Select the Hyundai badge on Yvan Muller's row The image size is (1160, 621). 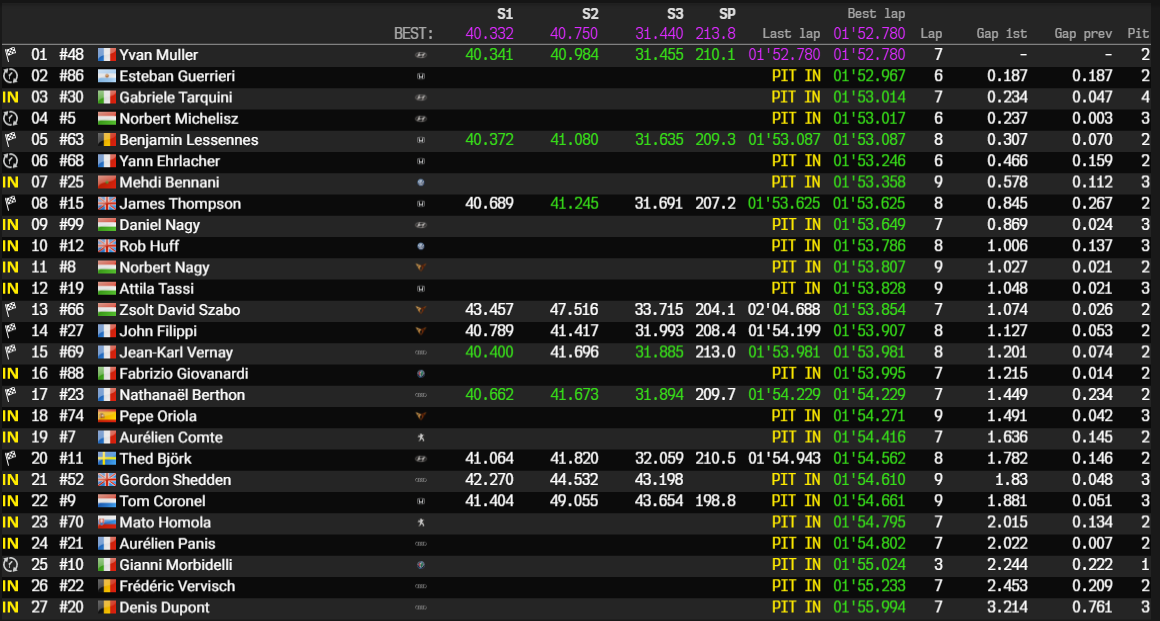pos(420,54)
